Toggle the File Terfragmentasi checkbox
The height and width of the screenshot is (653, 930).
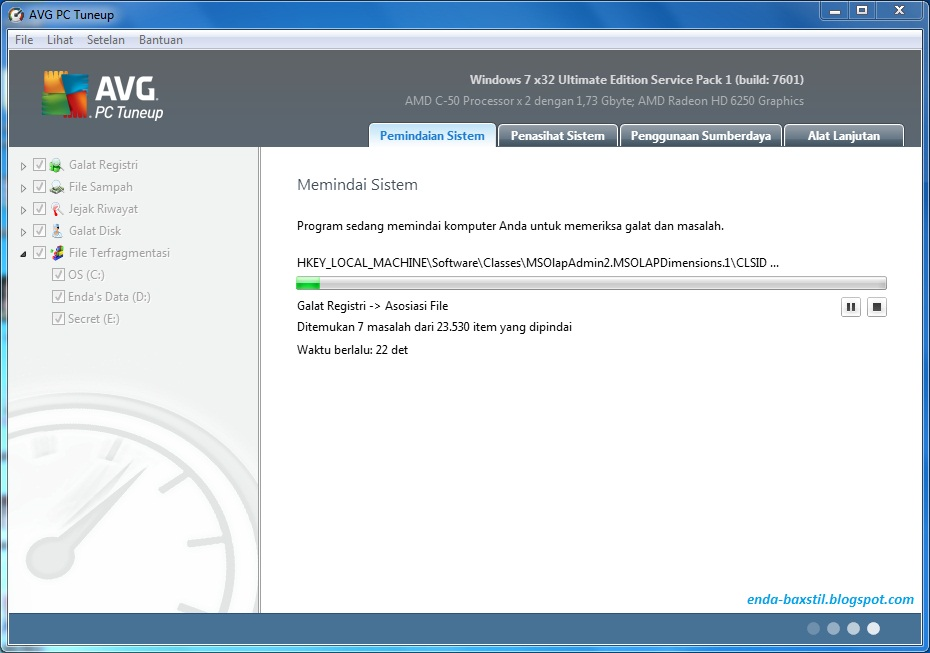[x=39, y=253]
